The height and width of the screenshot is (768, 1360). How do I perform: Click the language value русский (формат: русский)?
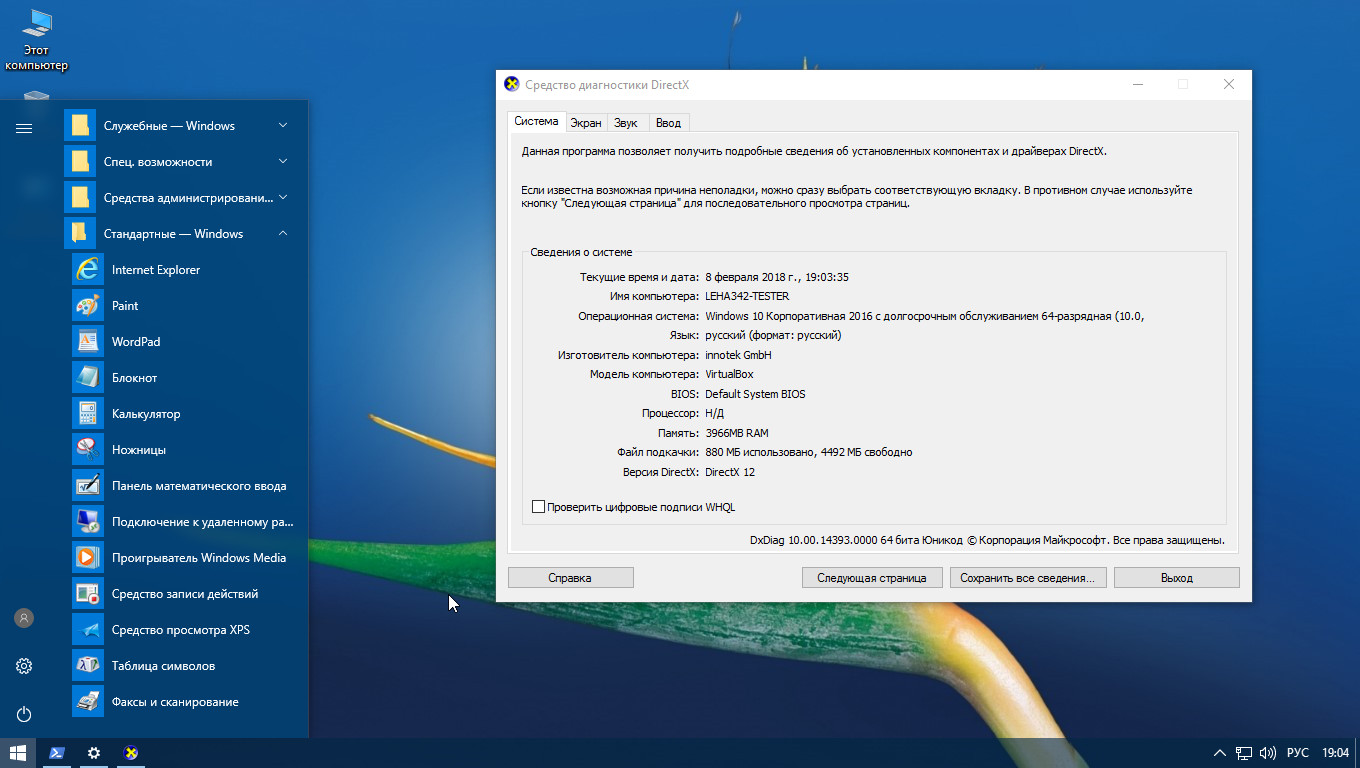[x=773, y=335]
